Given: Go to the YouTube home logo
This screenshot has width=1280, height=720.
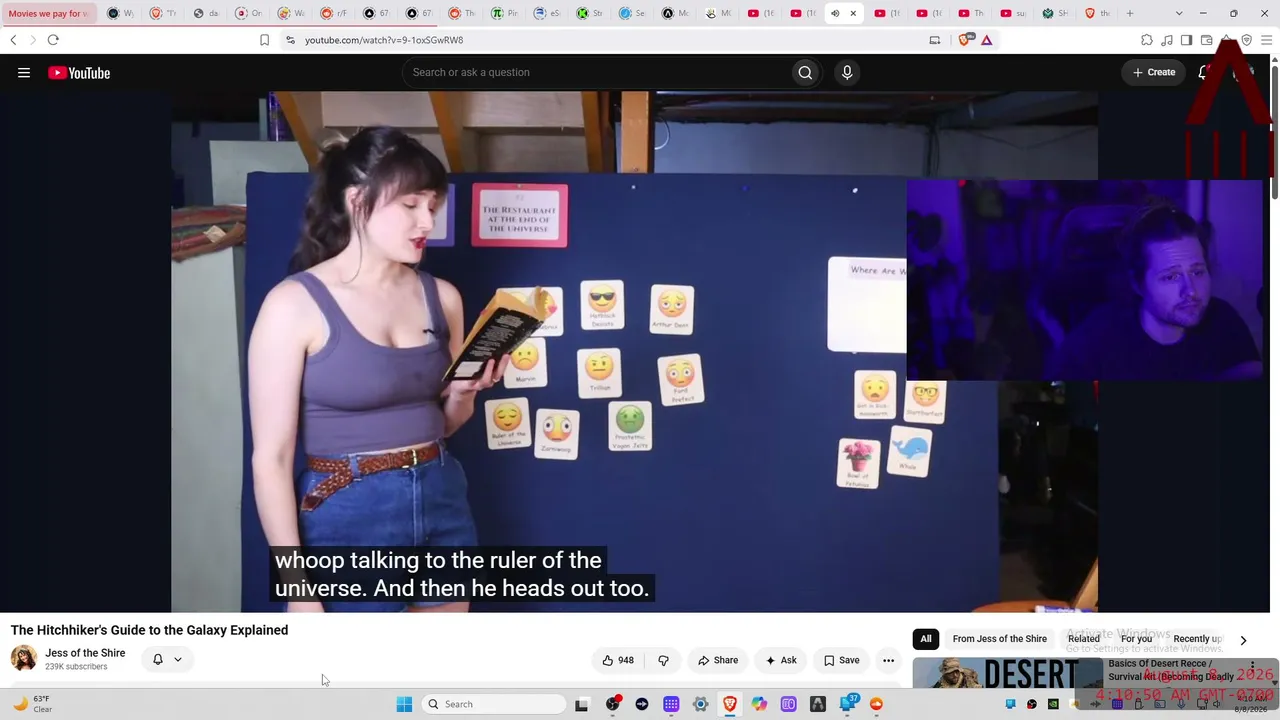Looking at the screenshot, I should pyautogui.click(x=79, y=72).
